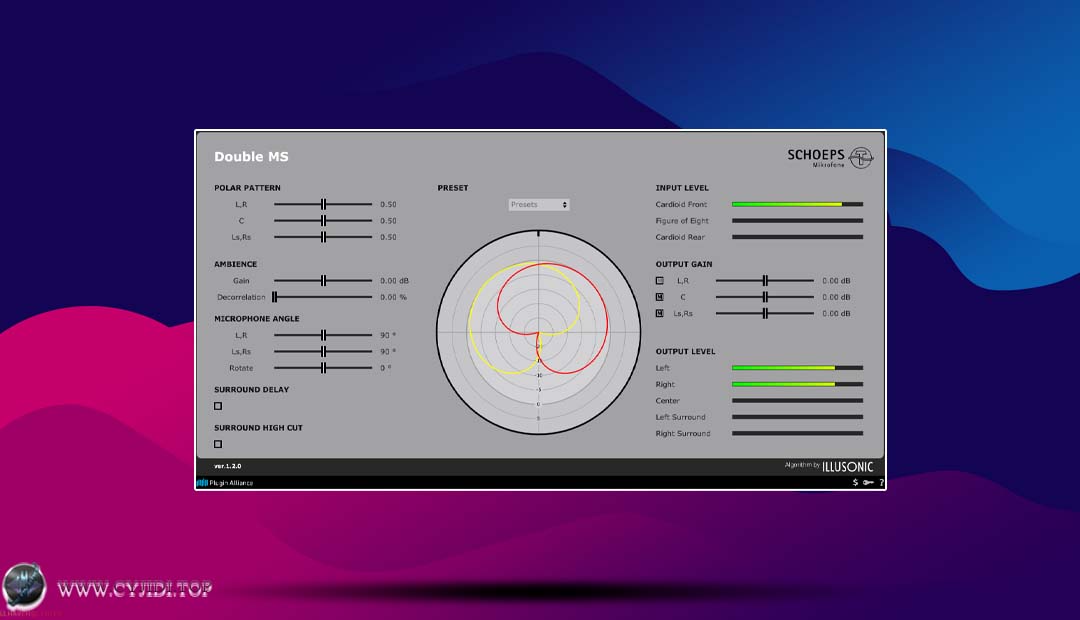The image size is (1080, 620).
Task: Click the dollar sign icon
Action: [855, 482]
